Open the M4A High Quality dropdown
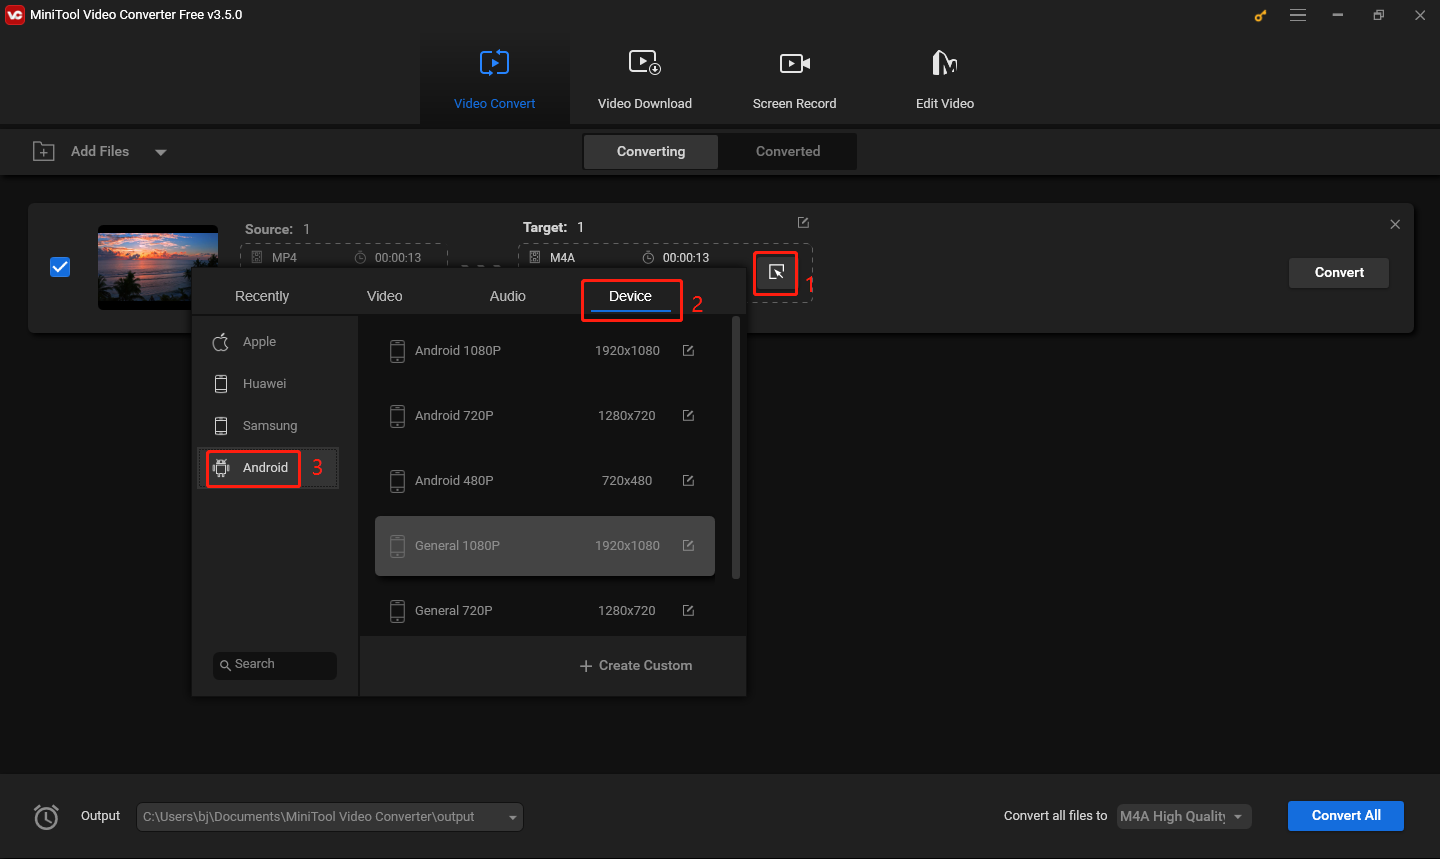The image size is (1440, 859). point(1184,817)
